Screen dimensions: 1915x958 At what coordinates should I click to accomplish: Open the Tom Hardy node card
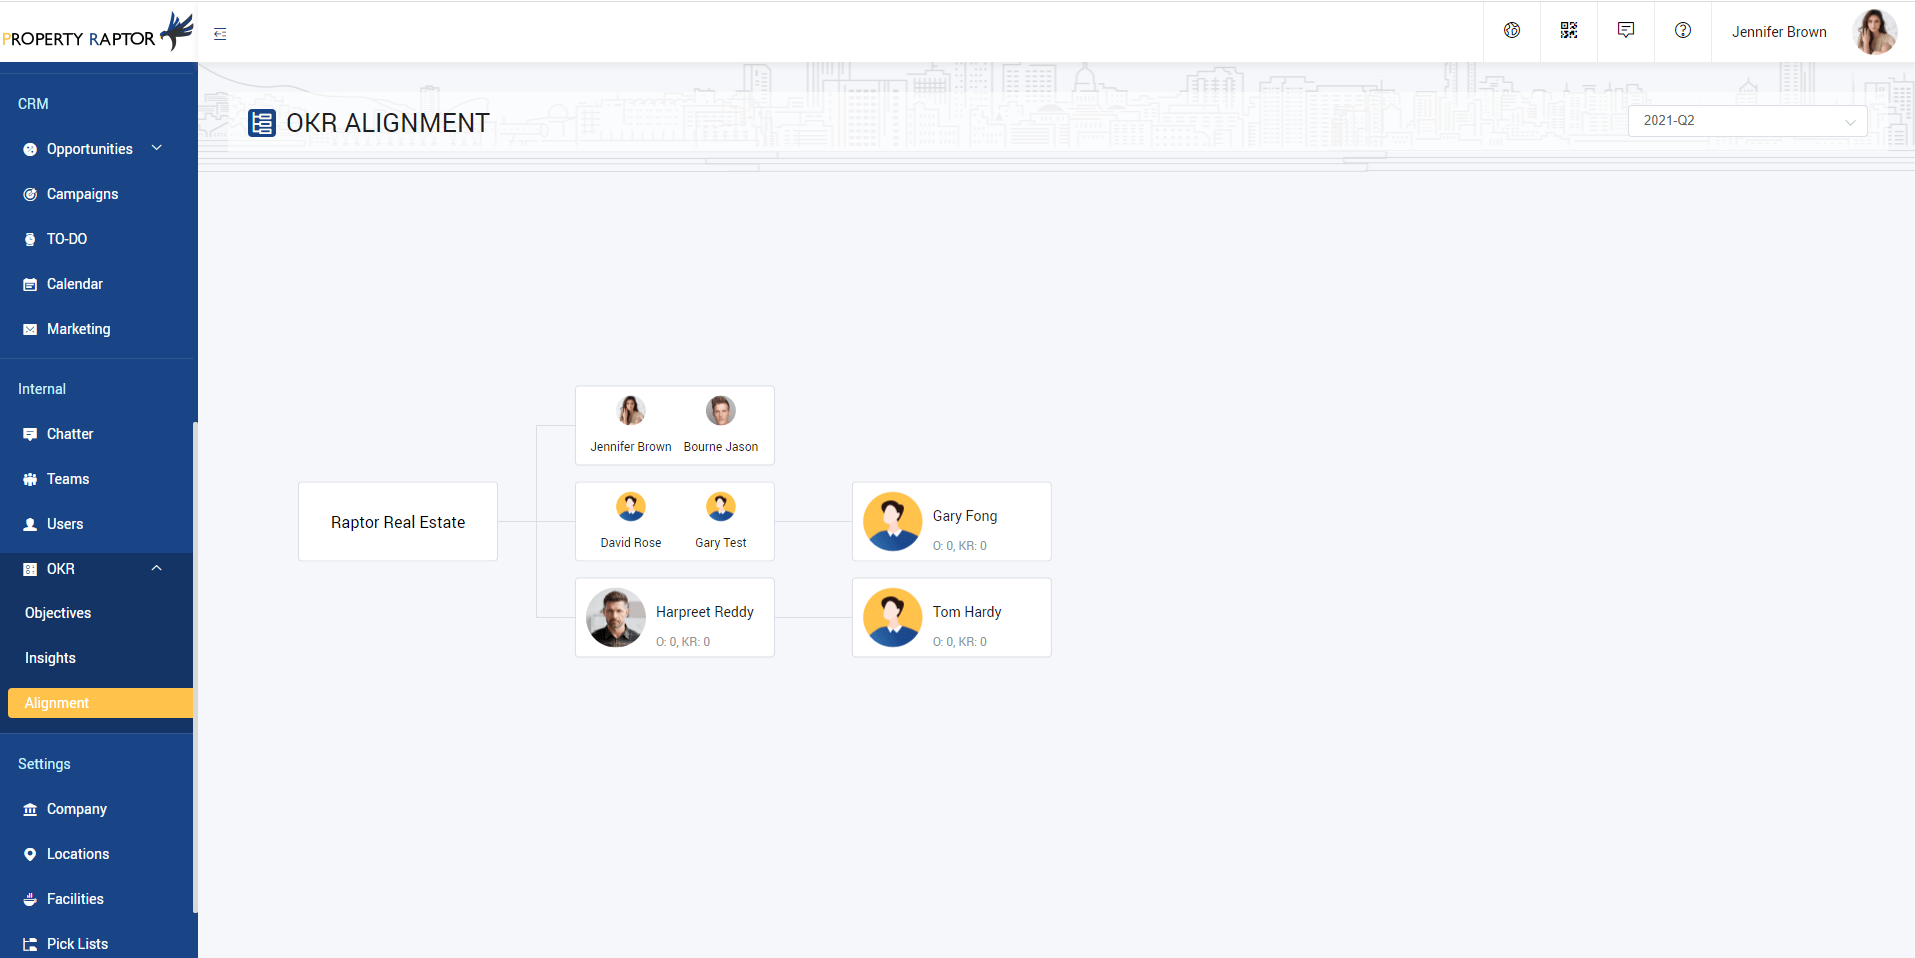click(x=952, y=617)
